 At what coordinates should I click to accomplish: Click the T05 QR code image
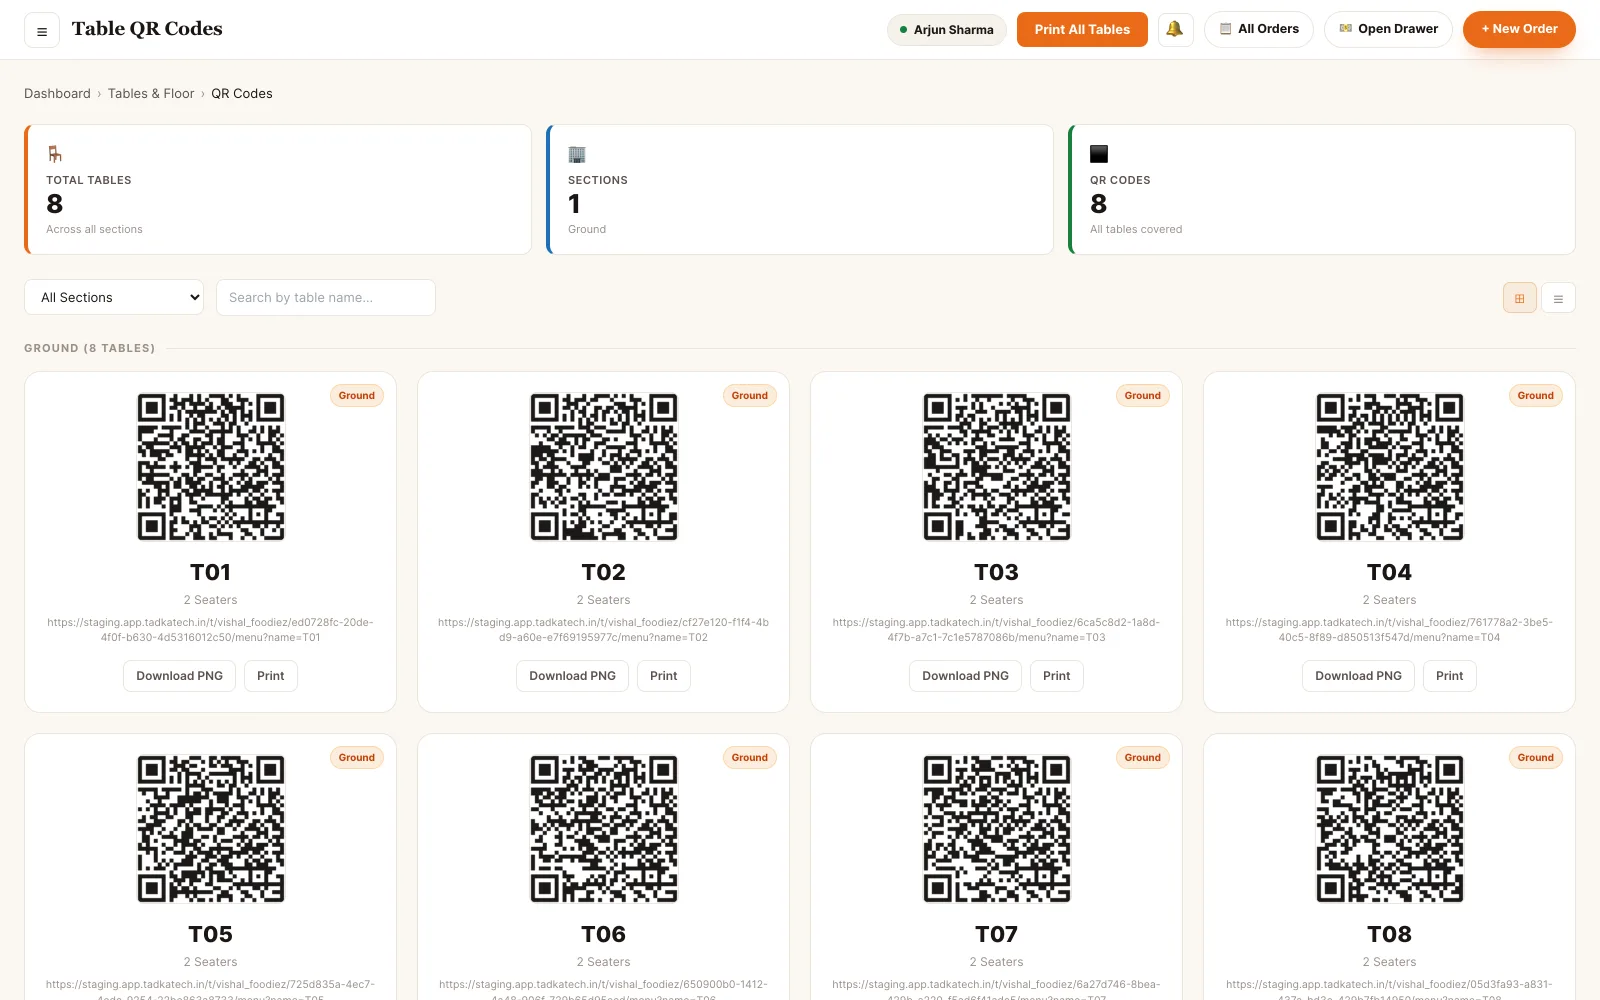click(211, 829)
